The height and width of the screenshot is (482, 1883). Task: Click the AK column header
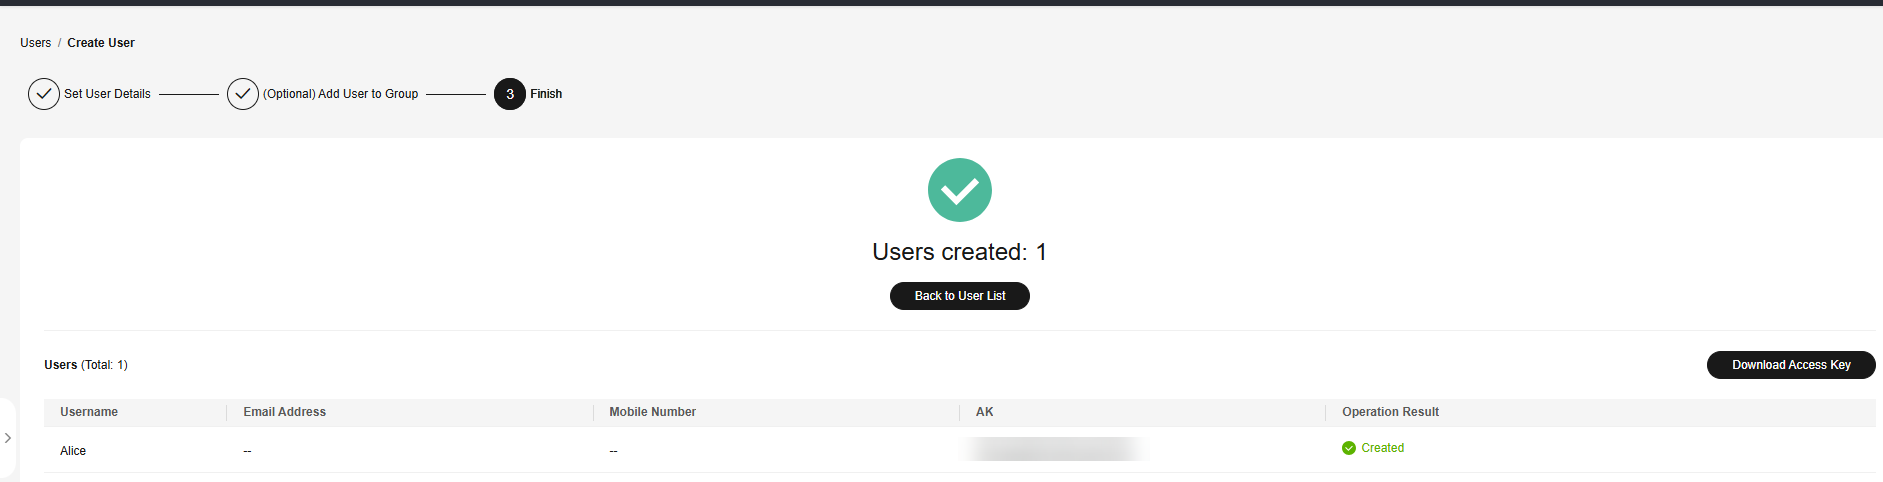(x=985, y=412)
